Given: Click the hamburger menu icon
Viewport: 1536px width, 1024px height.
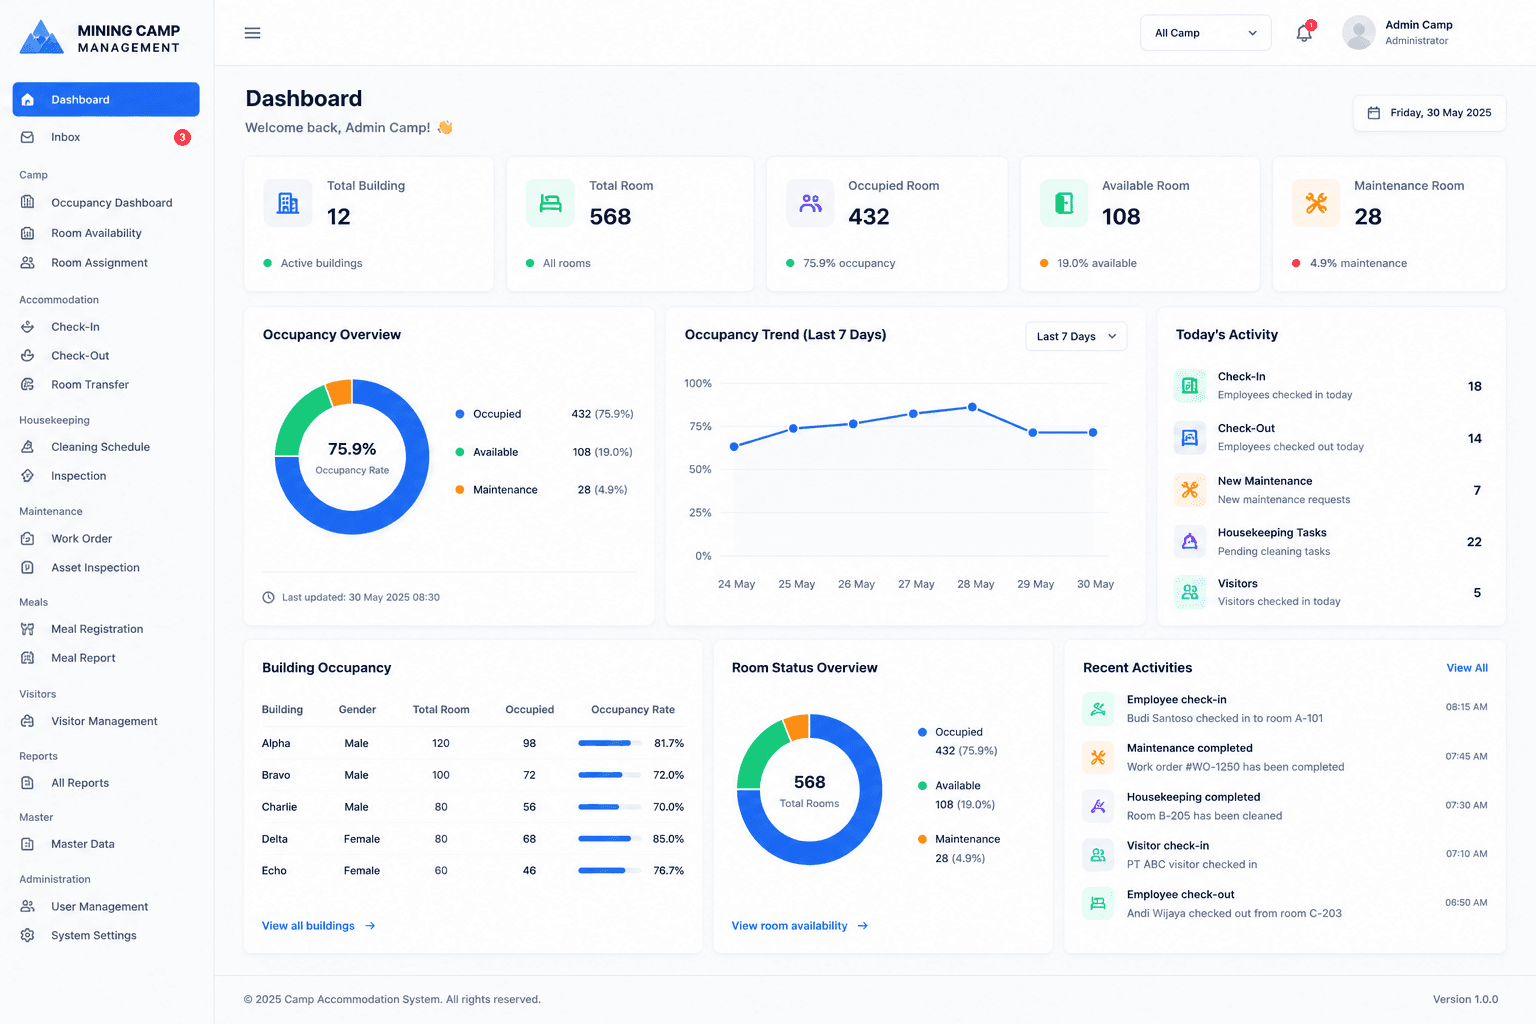Looking at the screenshot, I should (252, 33).
